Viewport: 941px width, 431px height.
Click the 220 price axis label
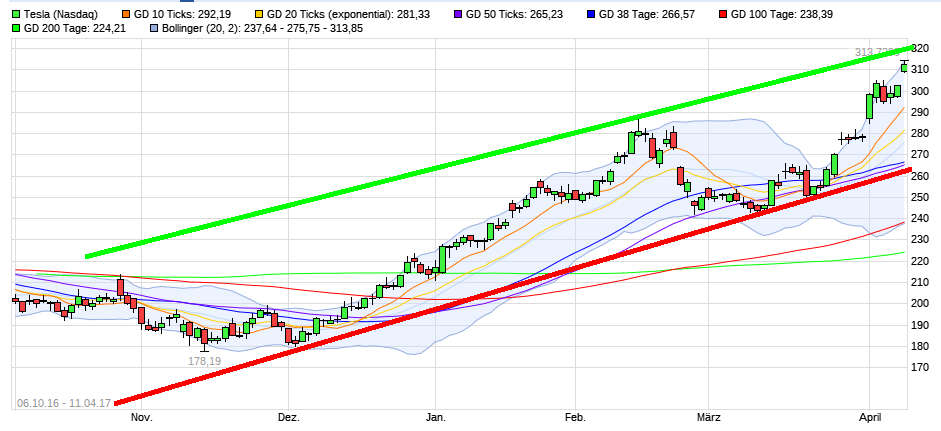(921, 261)
